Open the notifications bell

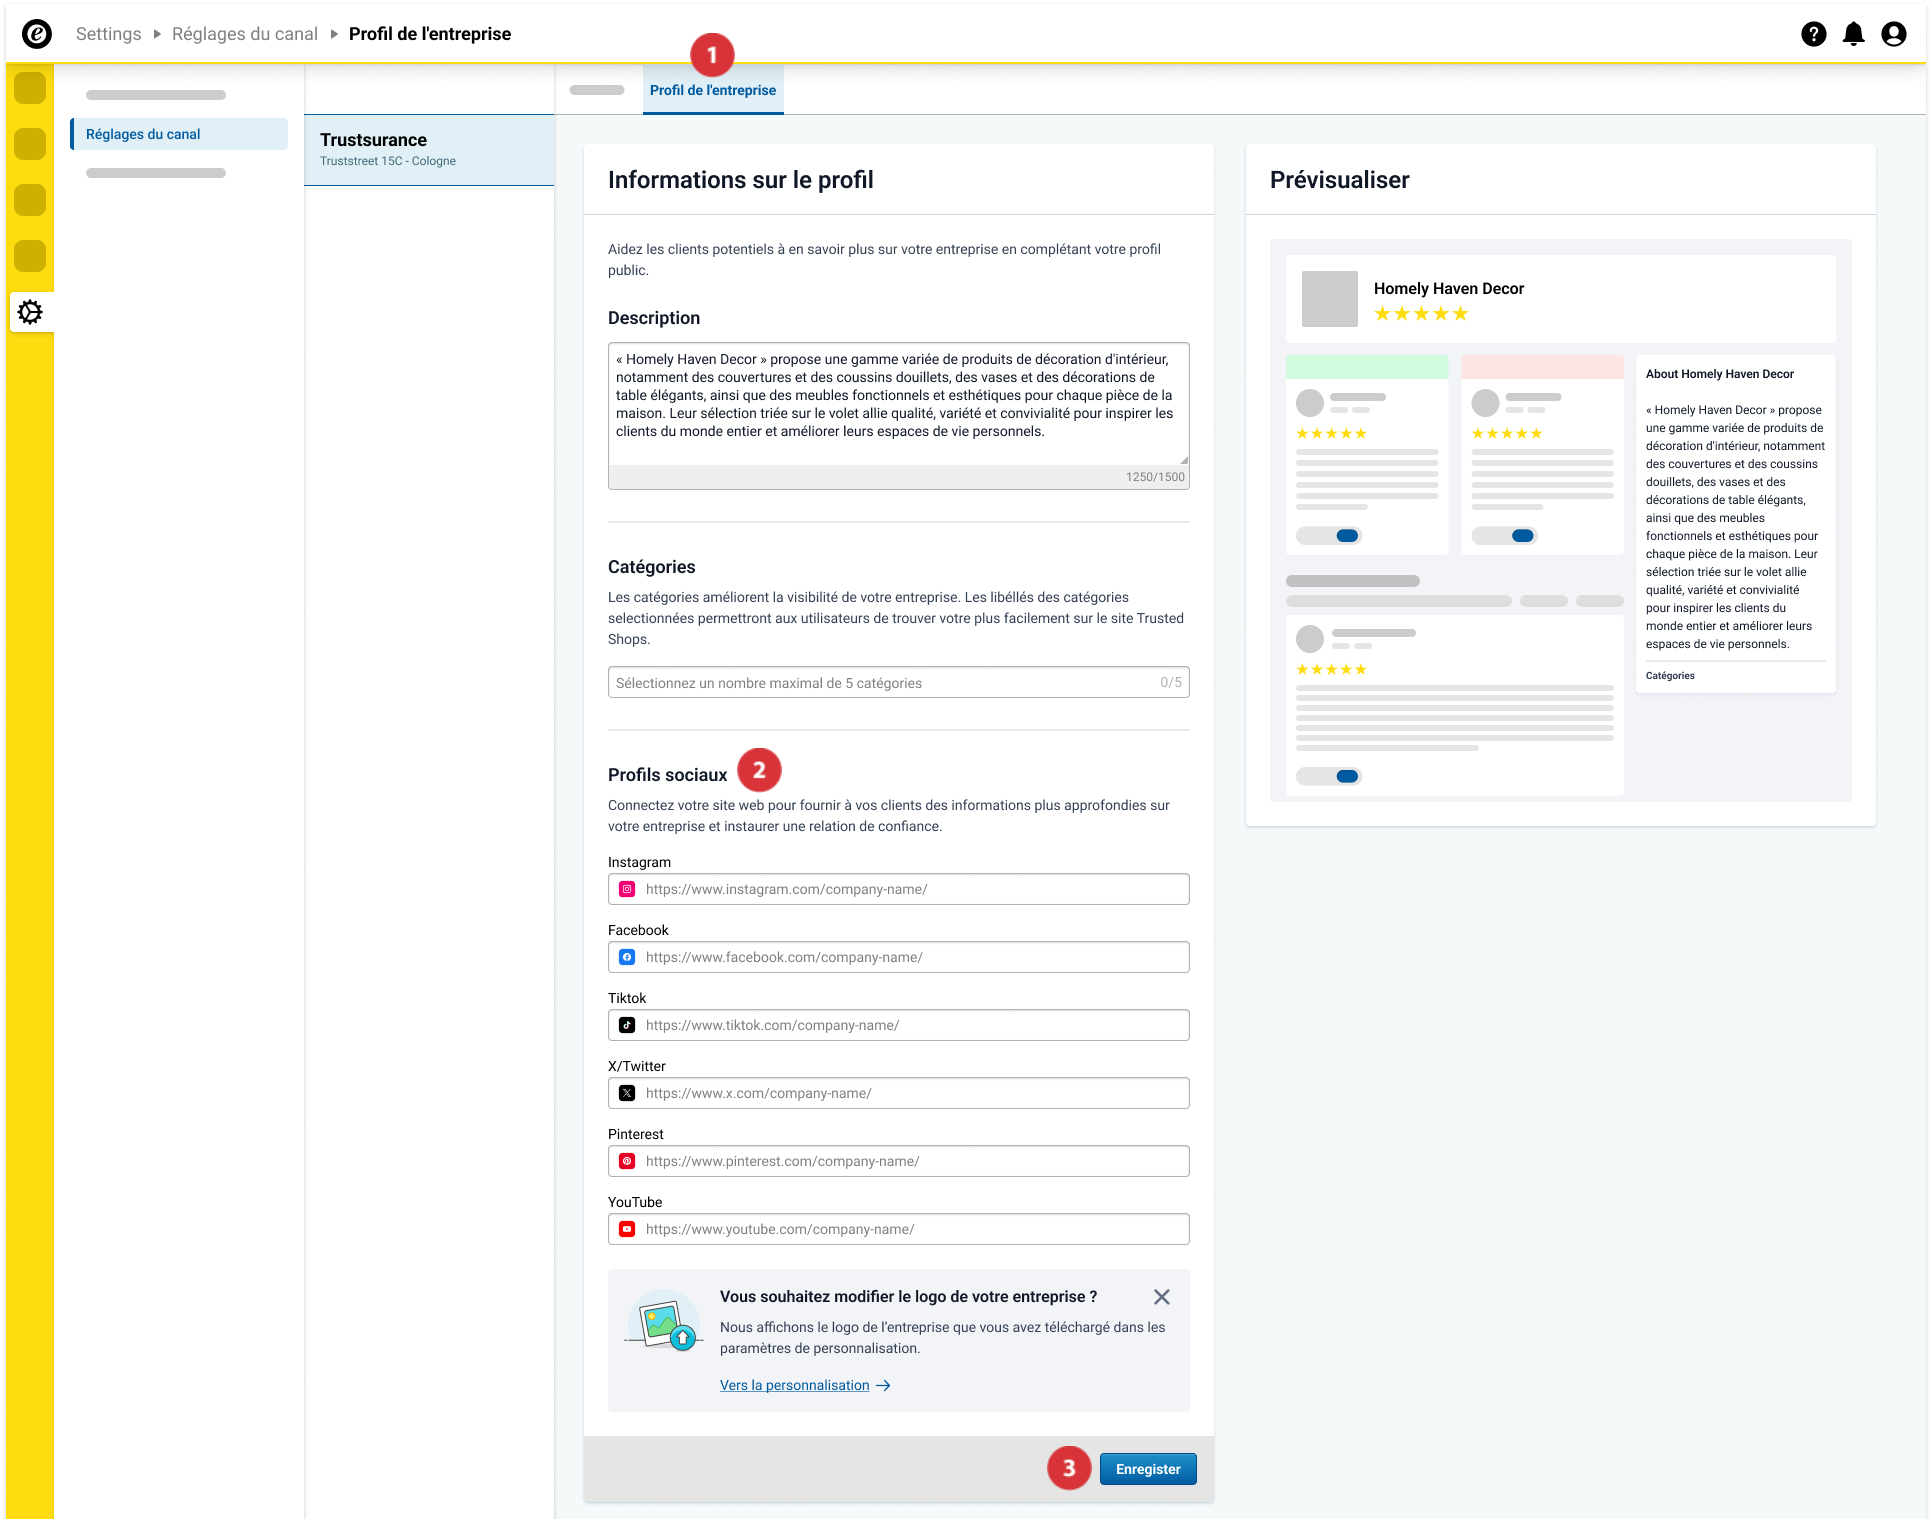[1854, 34]
